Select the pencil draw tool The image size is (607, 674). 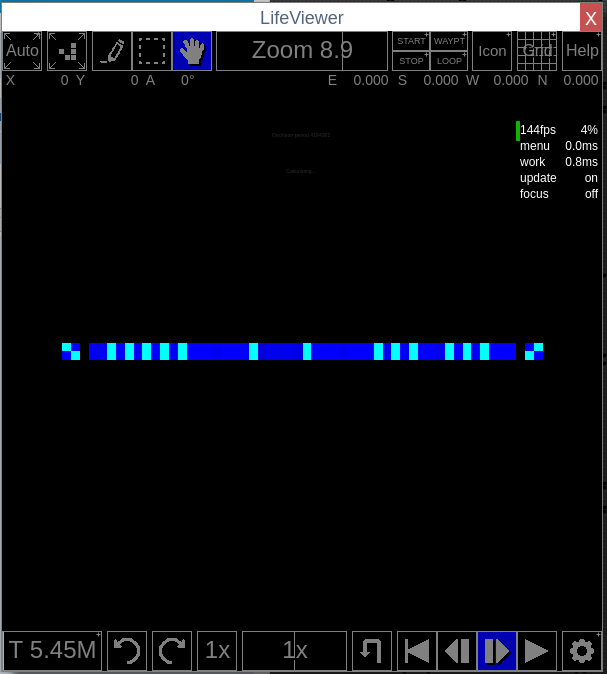coord(112,51)
